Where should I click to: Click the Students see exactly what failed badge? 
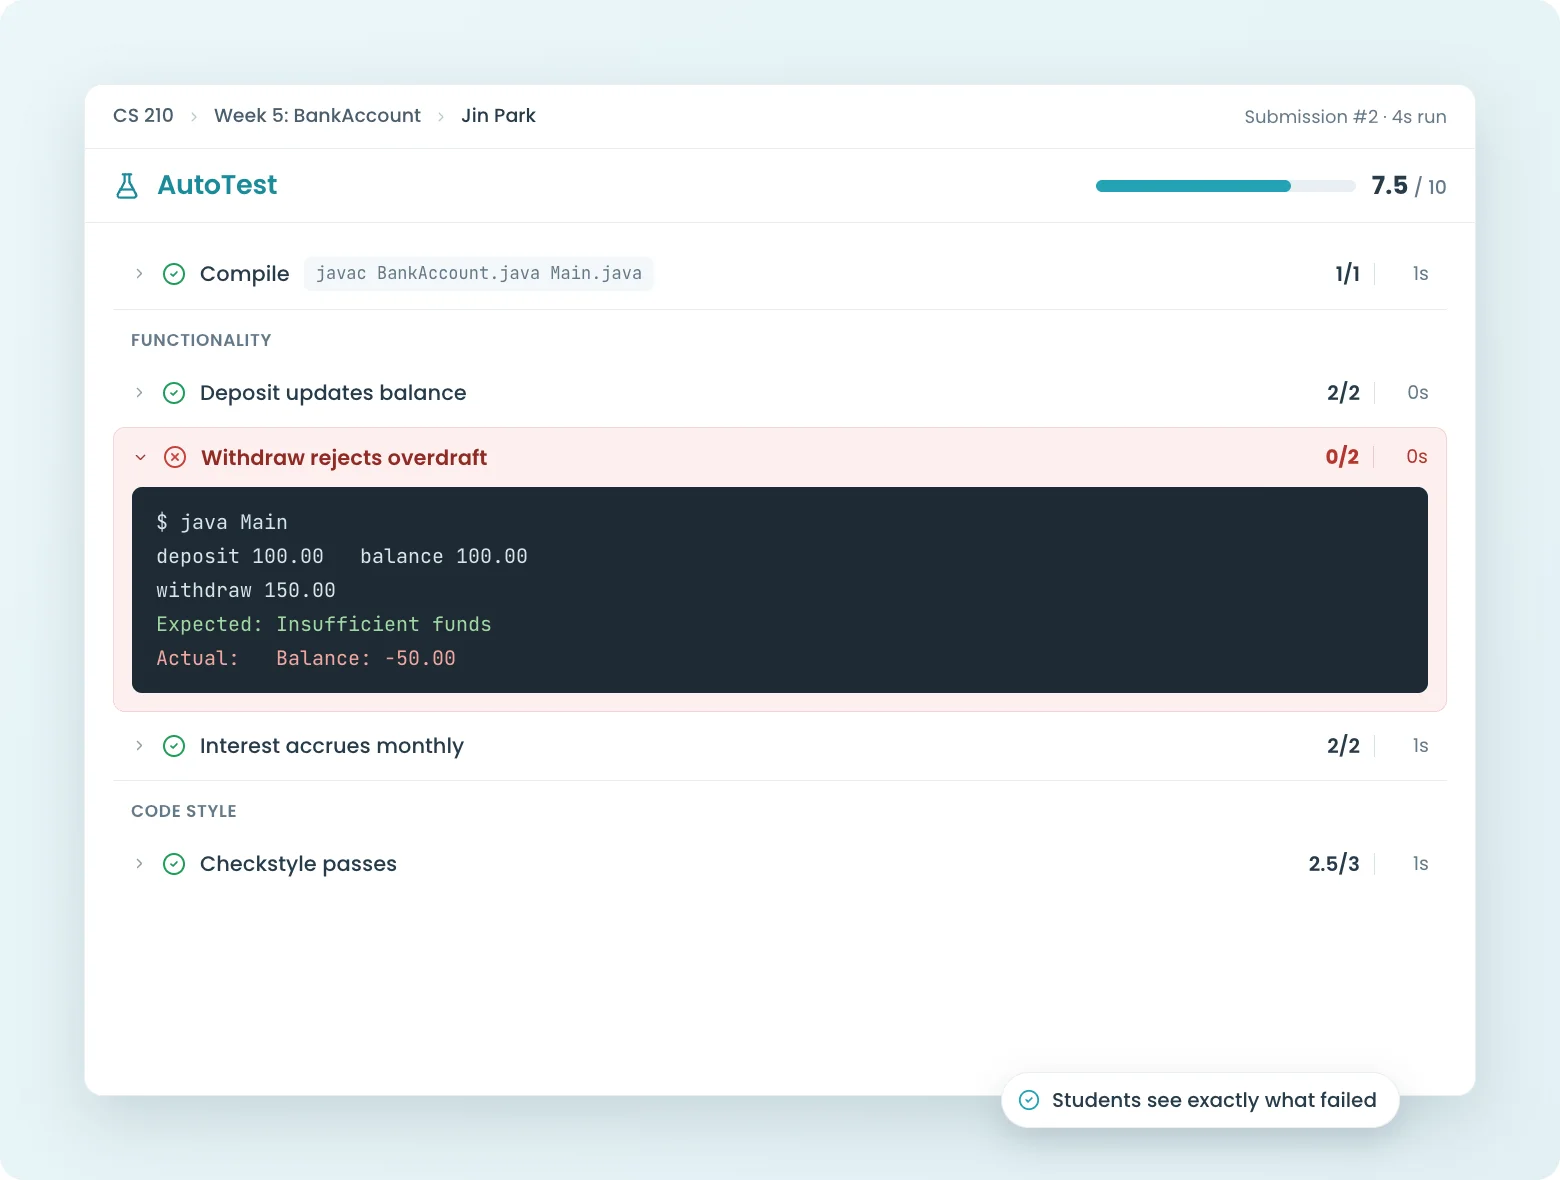[x=1200, y=1100]
